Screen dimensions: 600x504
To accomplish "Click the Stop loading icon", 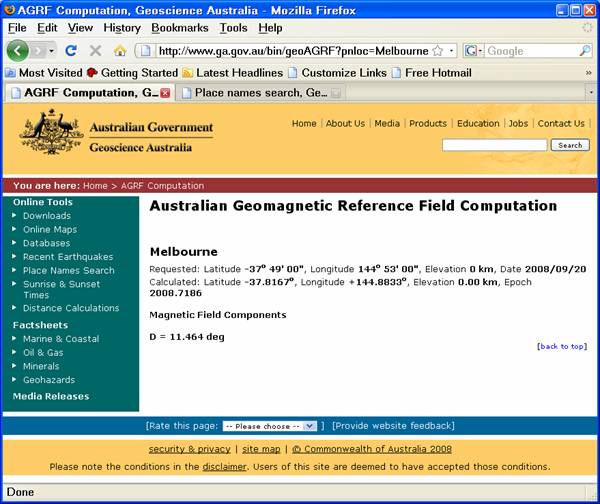I will (x=96, y=50).
